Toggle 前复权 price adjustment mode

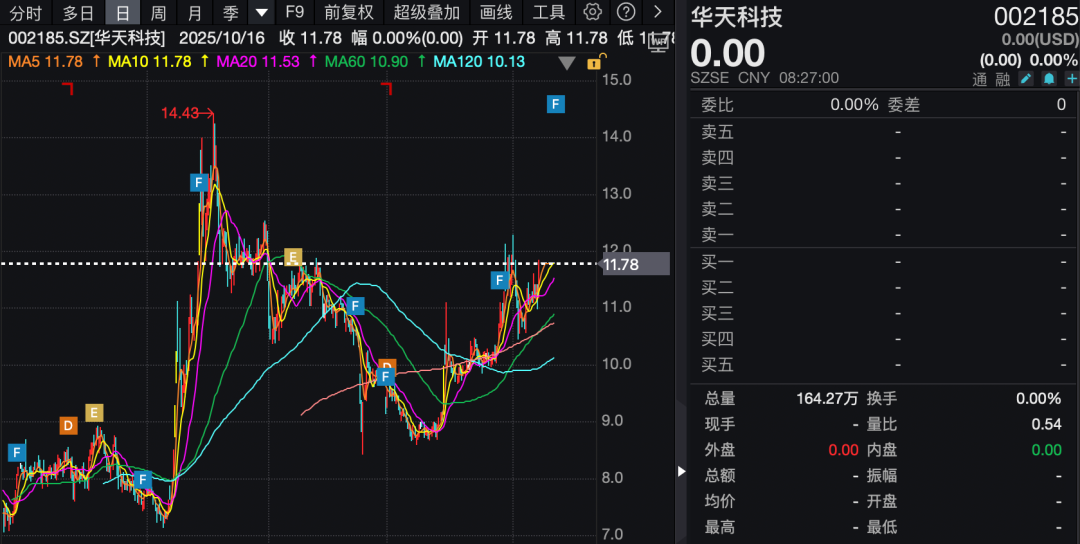pyautogui.click(x=348, y=12)
